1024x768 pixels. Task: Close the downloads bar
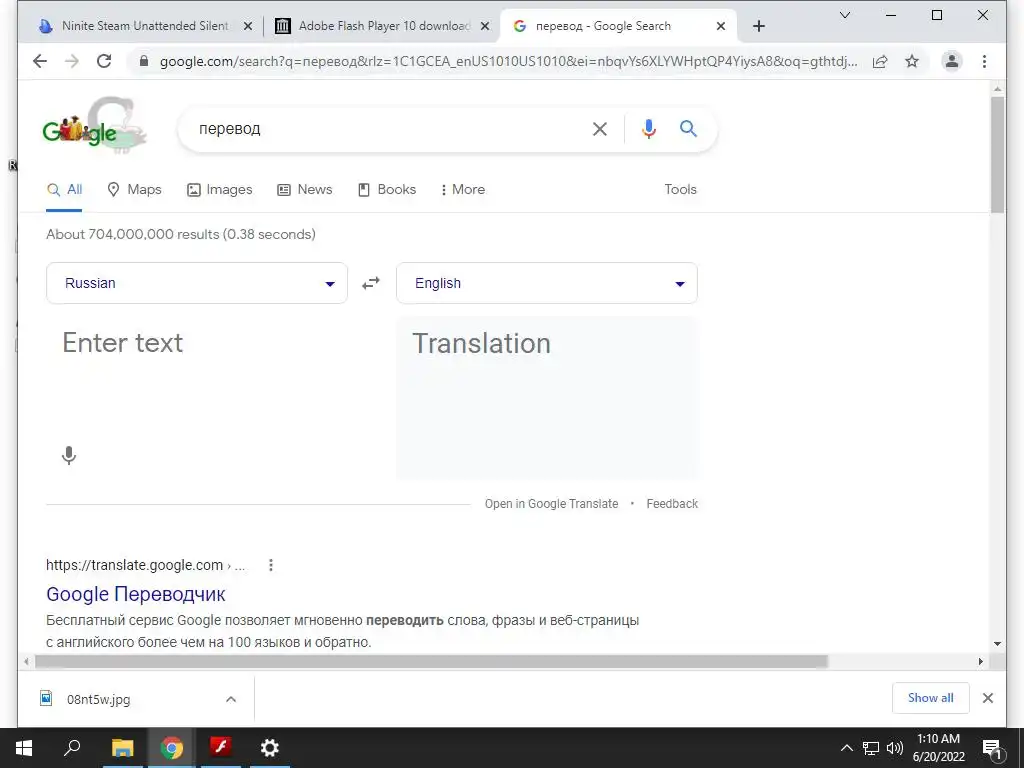tap(987, 698)
